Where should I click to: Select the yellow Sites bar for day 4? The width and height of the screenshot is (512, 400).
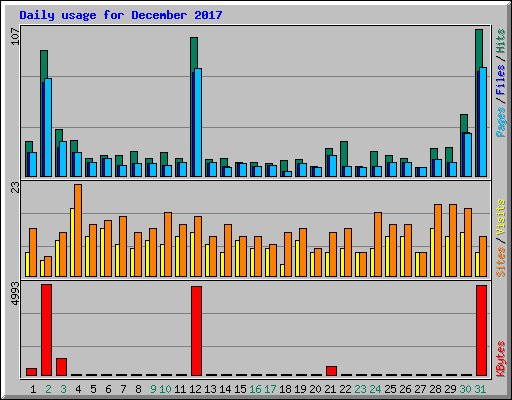[72, 242]
